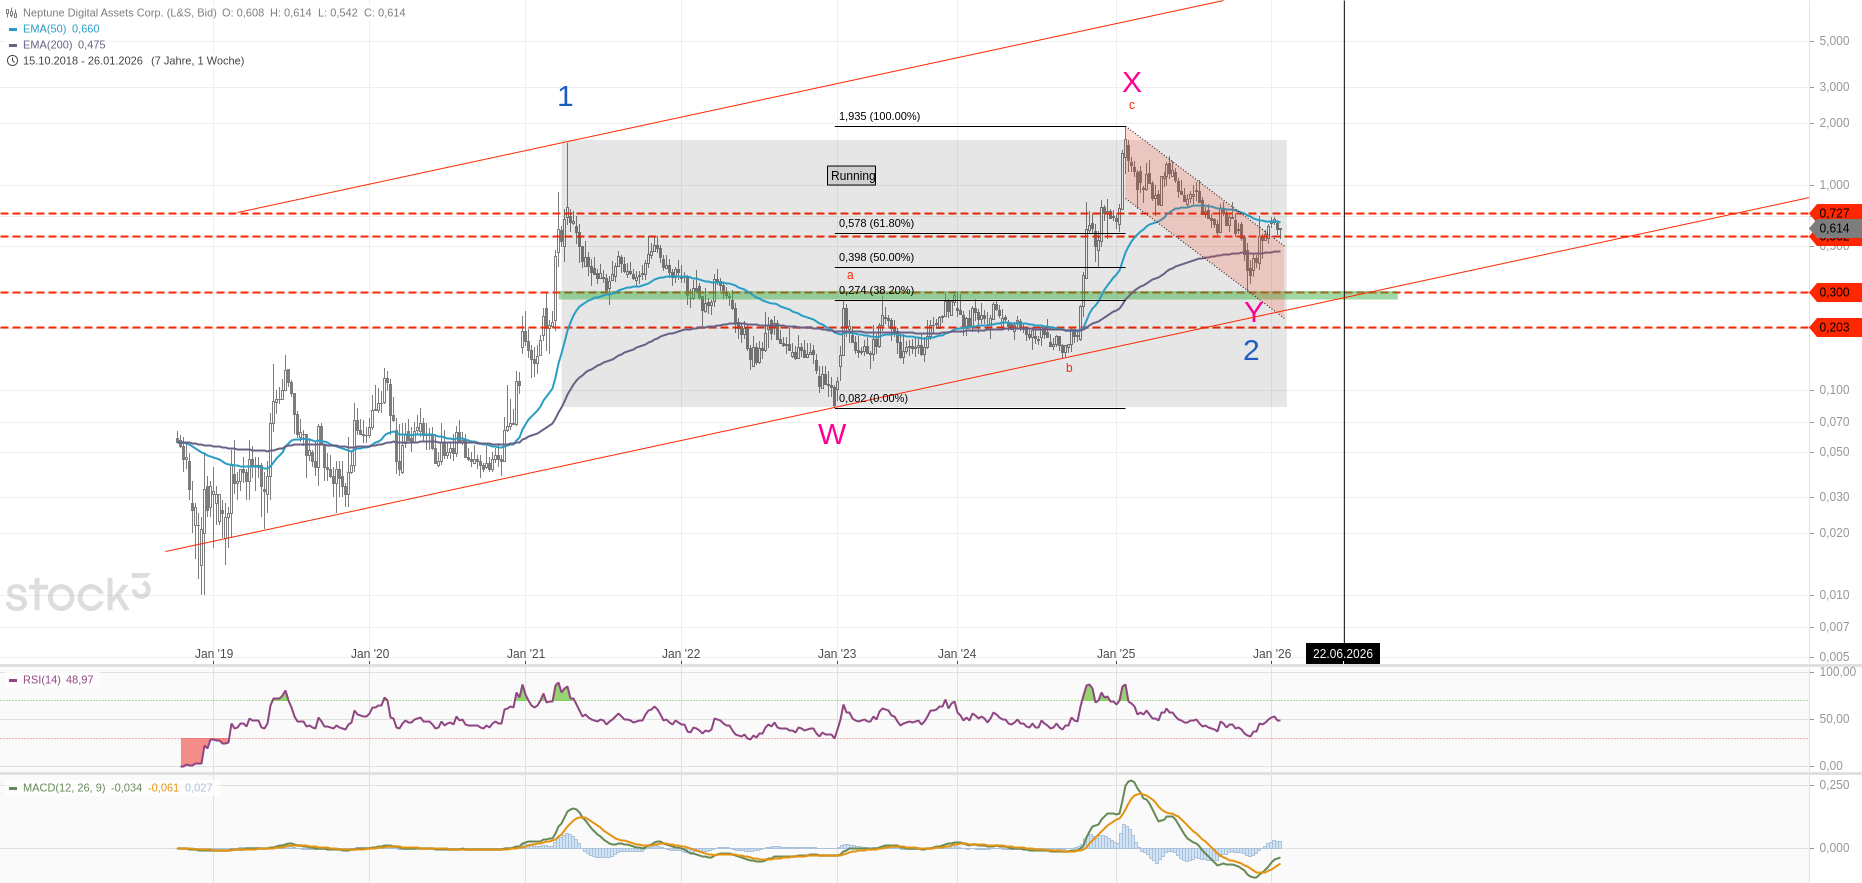
Task: Toggle the EMA(200) indicator legend entry
Action: 63,45
